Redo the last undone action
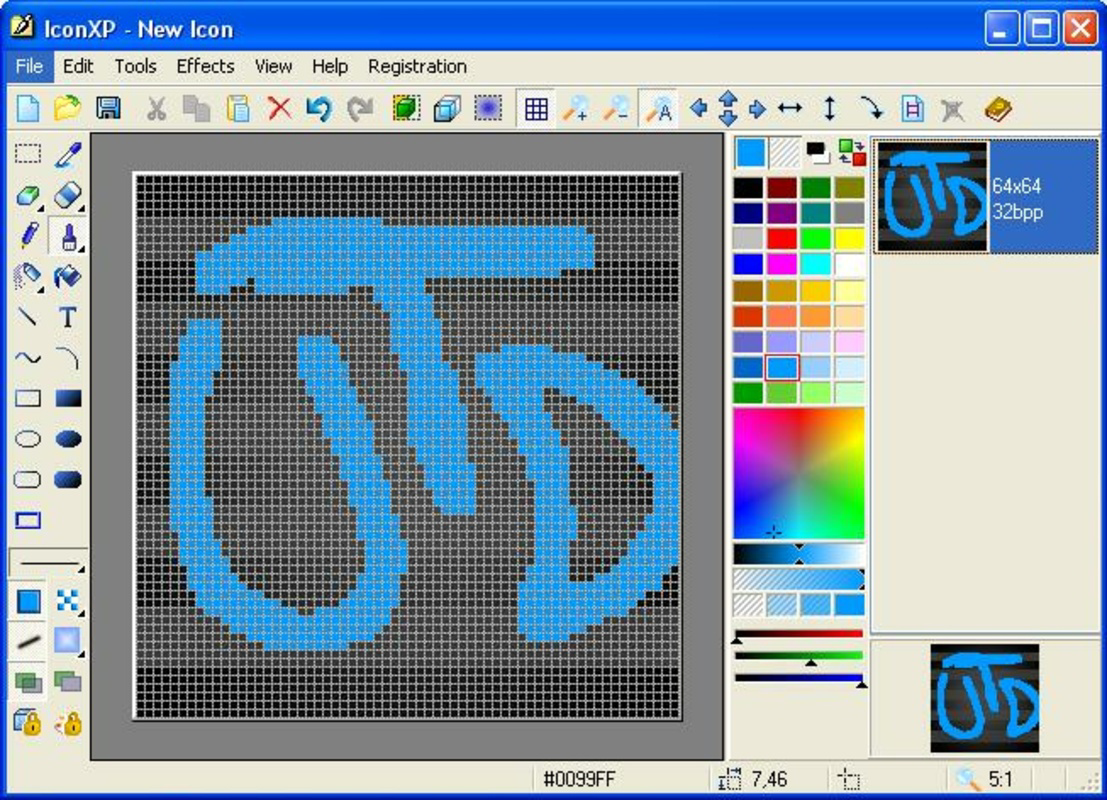The image size is (1107, 800). pos(360,109)
